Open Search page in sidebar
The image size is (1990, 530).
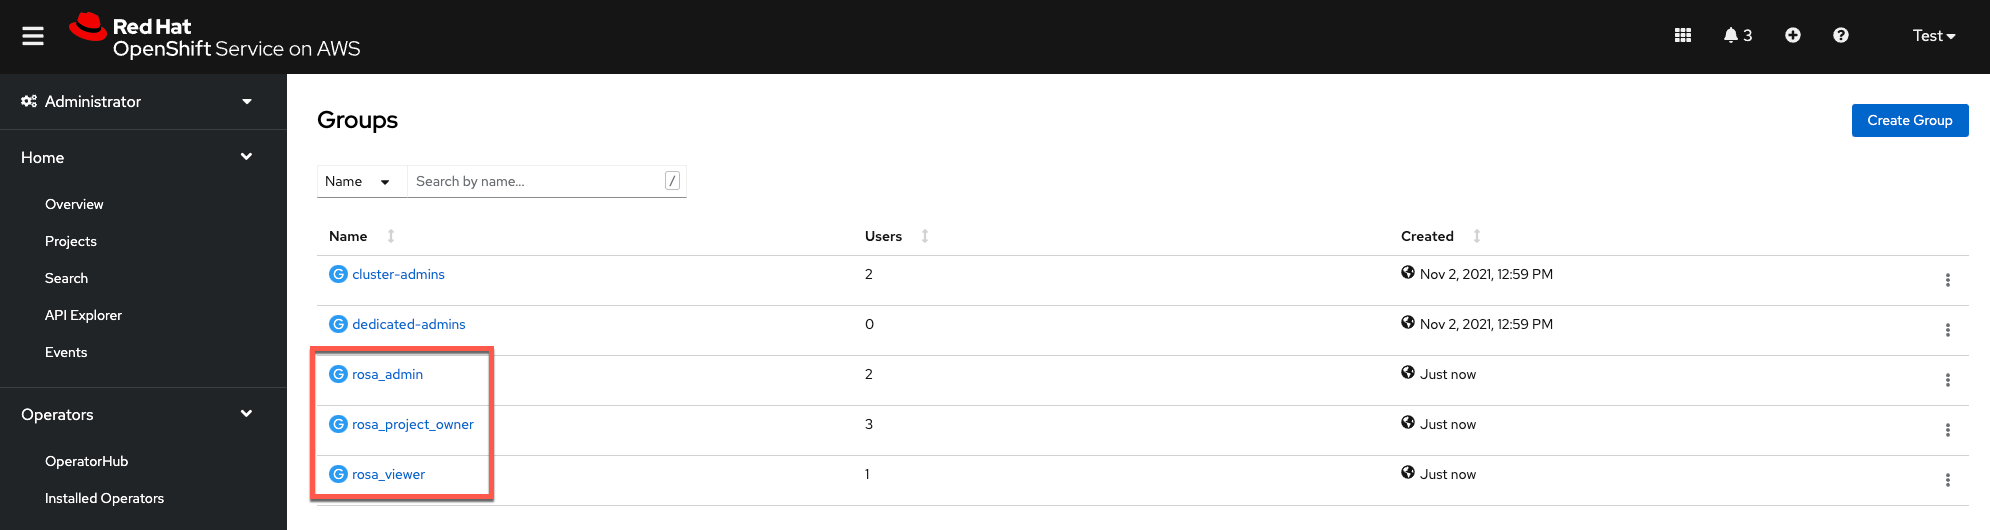click(x=66, y=278)
